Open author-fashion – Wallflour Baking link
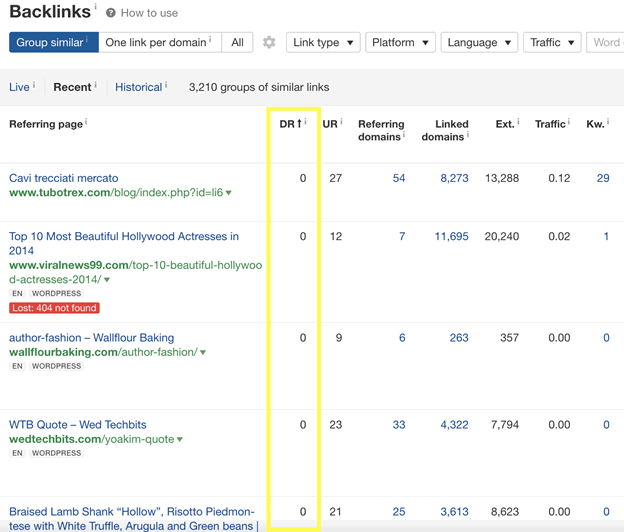This screenshot has height=532, width=624. (92, 338)
